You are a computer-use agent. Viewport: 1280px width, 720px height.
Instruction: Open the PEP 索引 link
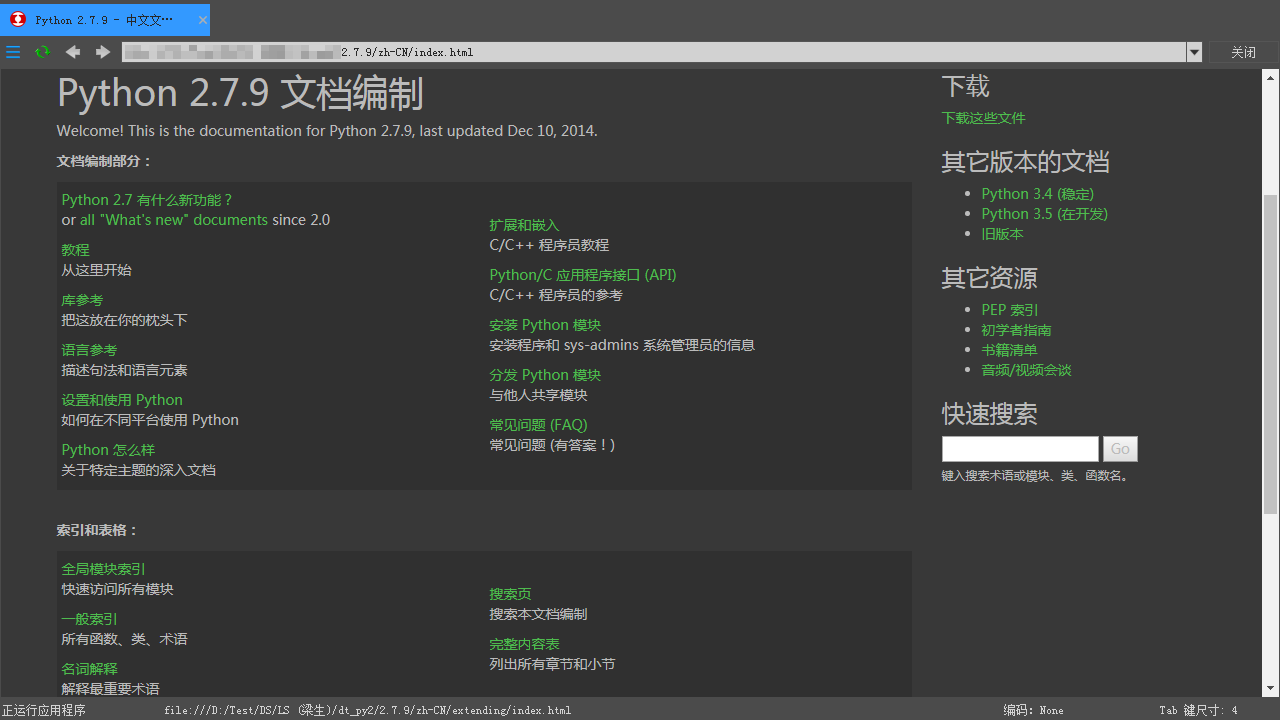[1009, 310]
